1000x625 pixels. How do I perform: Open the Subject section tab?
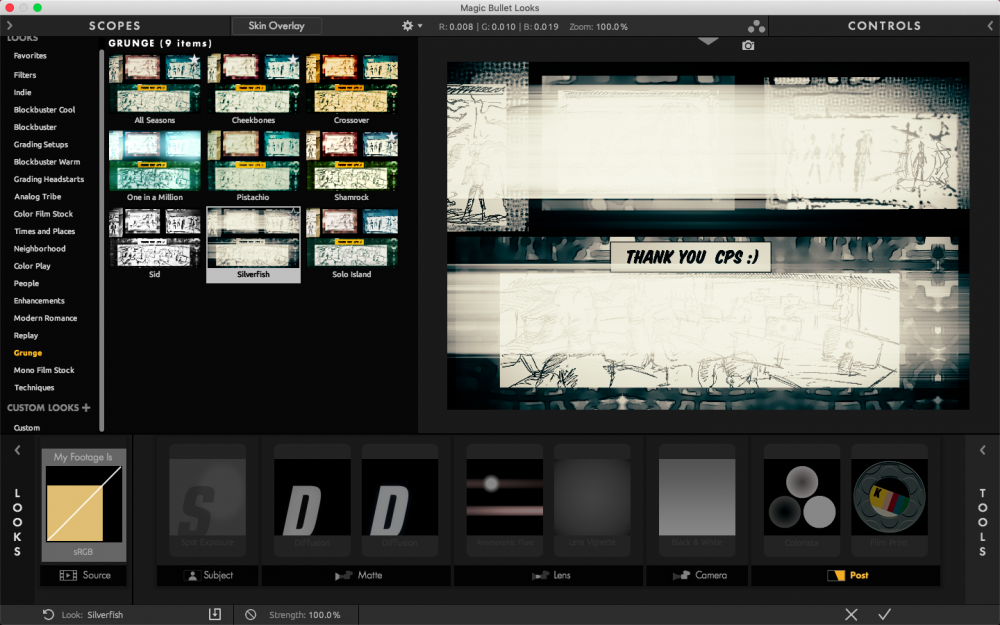point(208,575)
